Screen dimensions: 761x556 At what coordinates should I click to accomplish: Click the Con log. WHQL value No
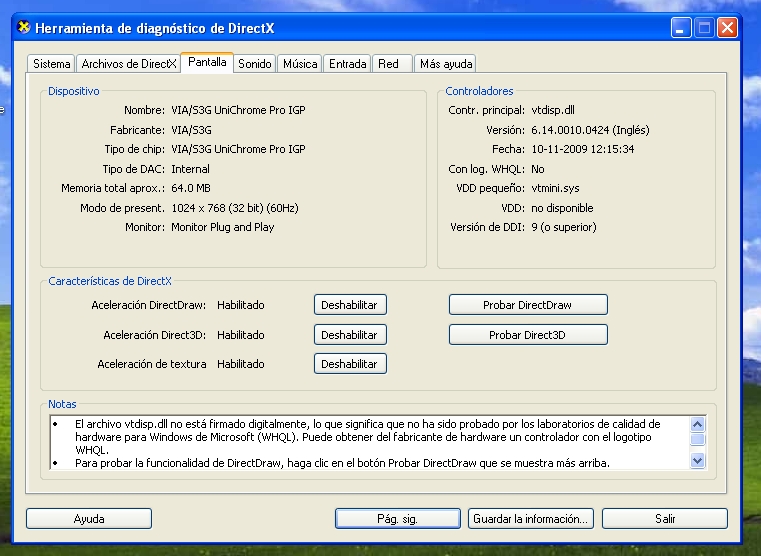coord(538,169)
